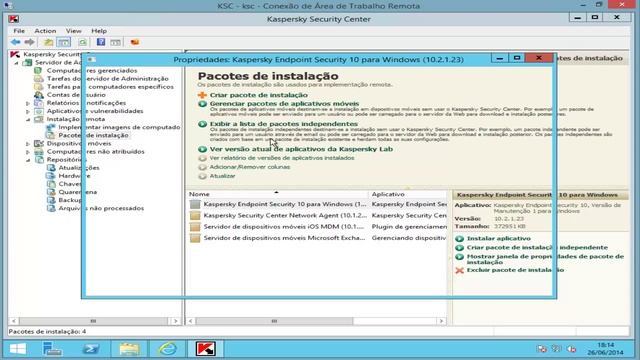Click the orange Kaspersky toolbar icon
This screenshot has height=360, width=640.
(135, 42)
